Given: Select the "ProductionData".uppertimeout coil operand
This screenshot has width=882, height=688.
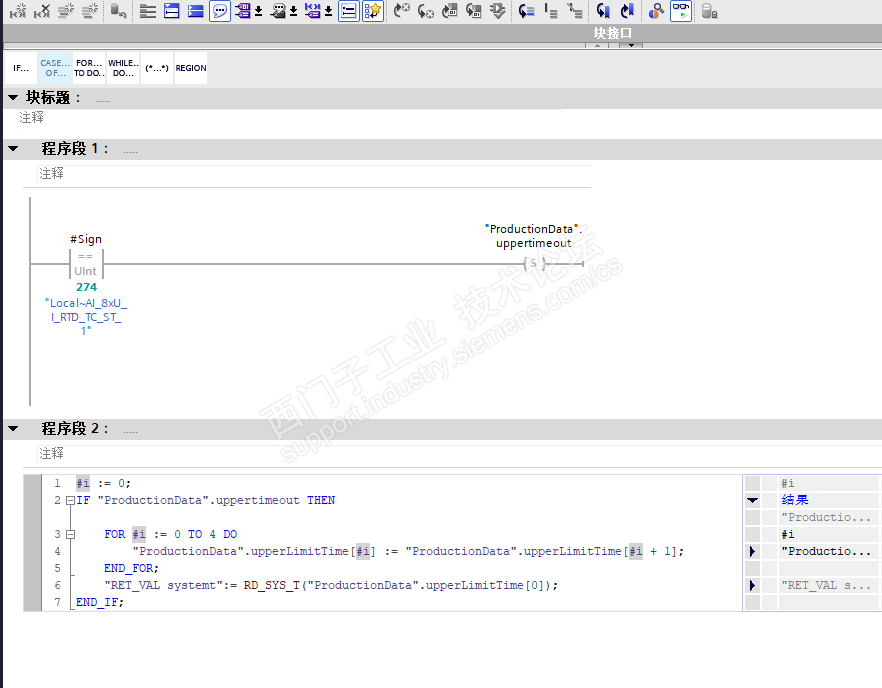Looking at the screenshot, I should [x=533, y=236].
